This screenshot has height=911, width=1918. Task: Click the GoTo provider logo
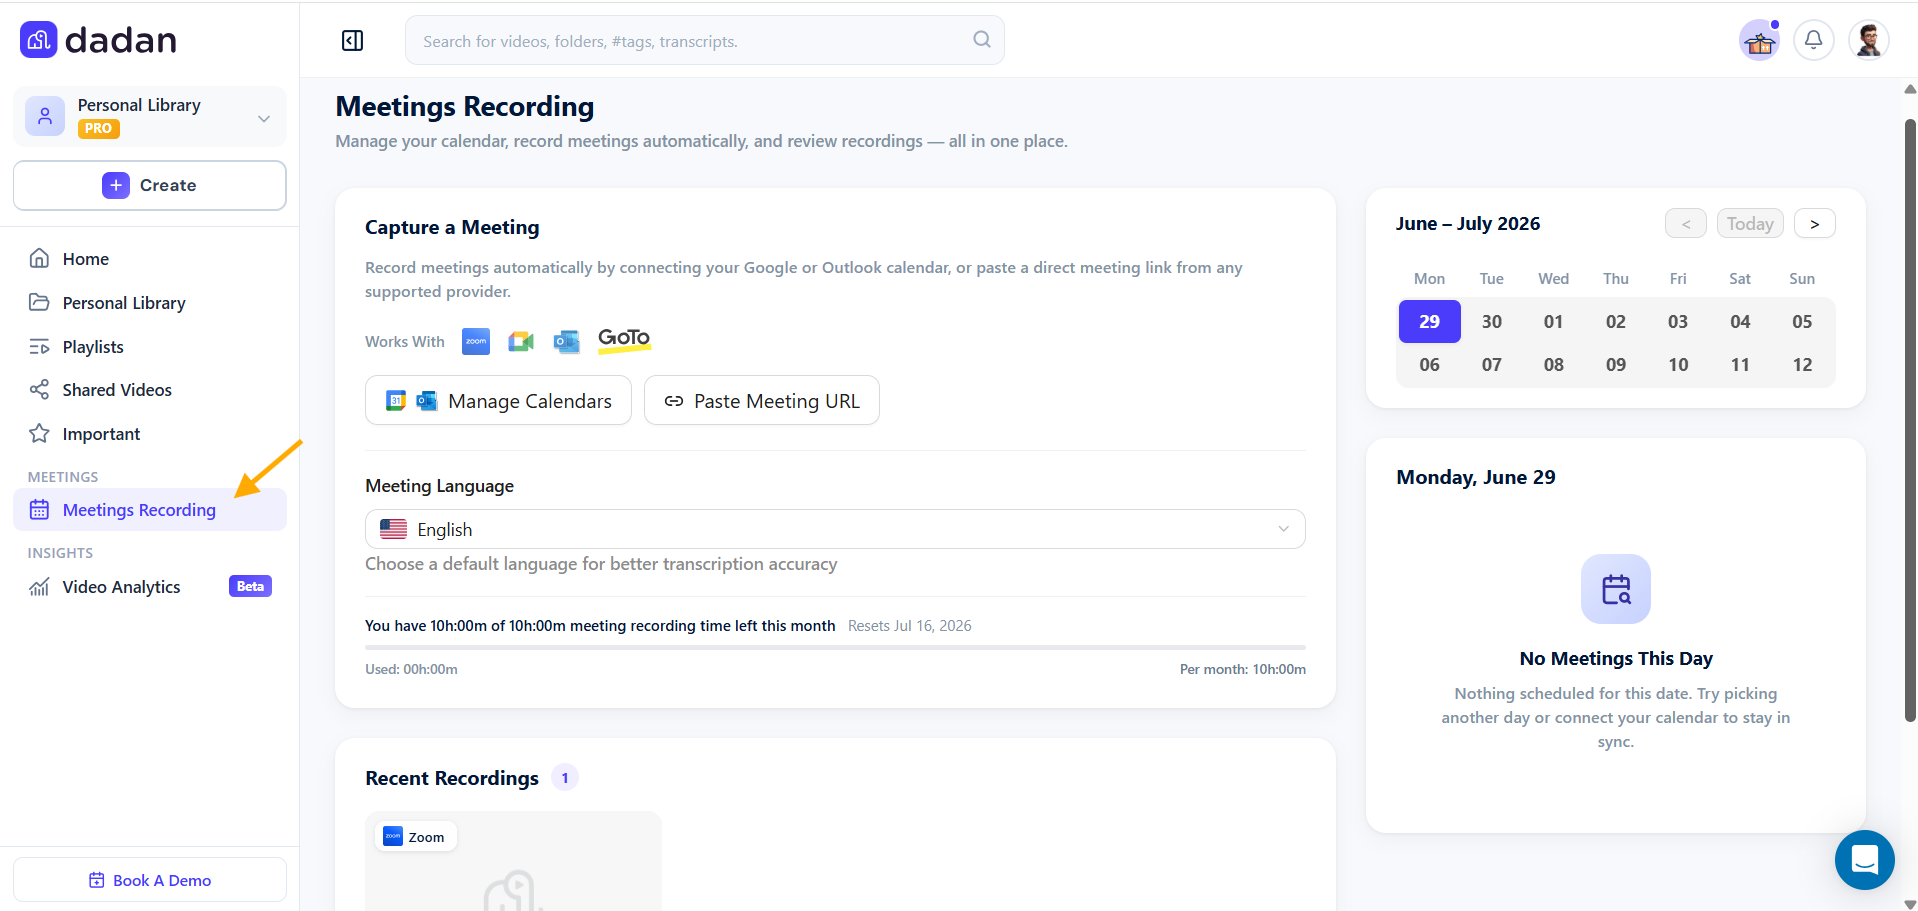624,340
